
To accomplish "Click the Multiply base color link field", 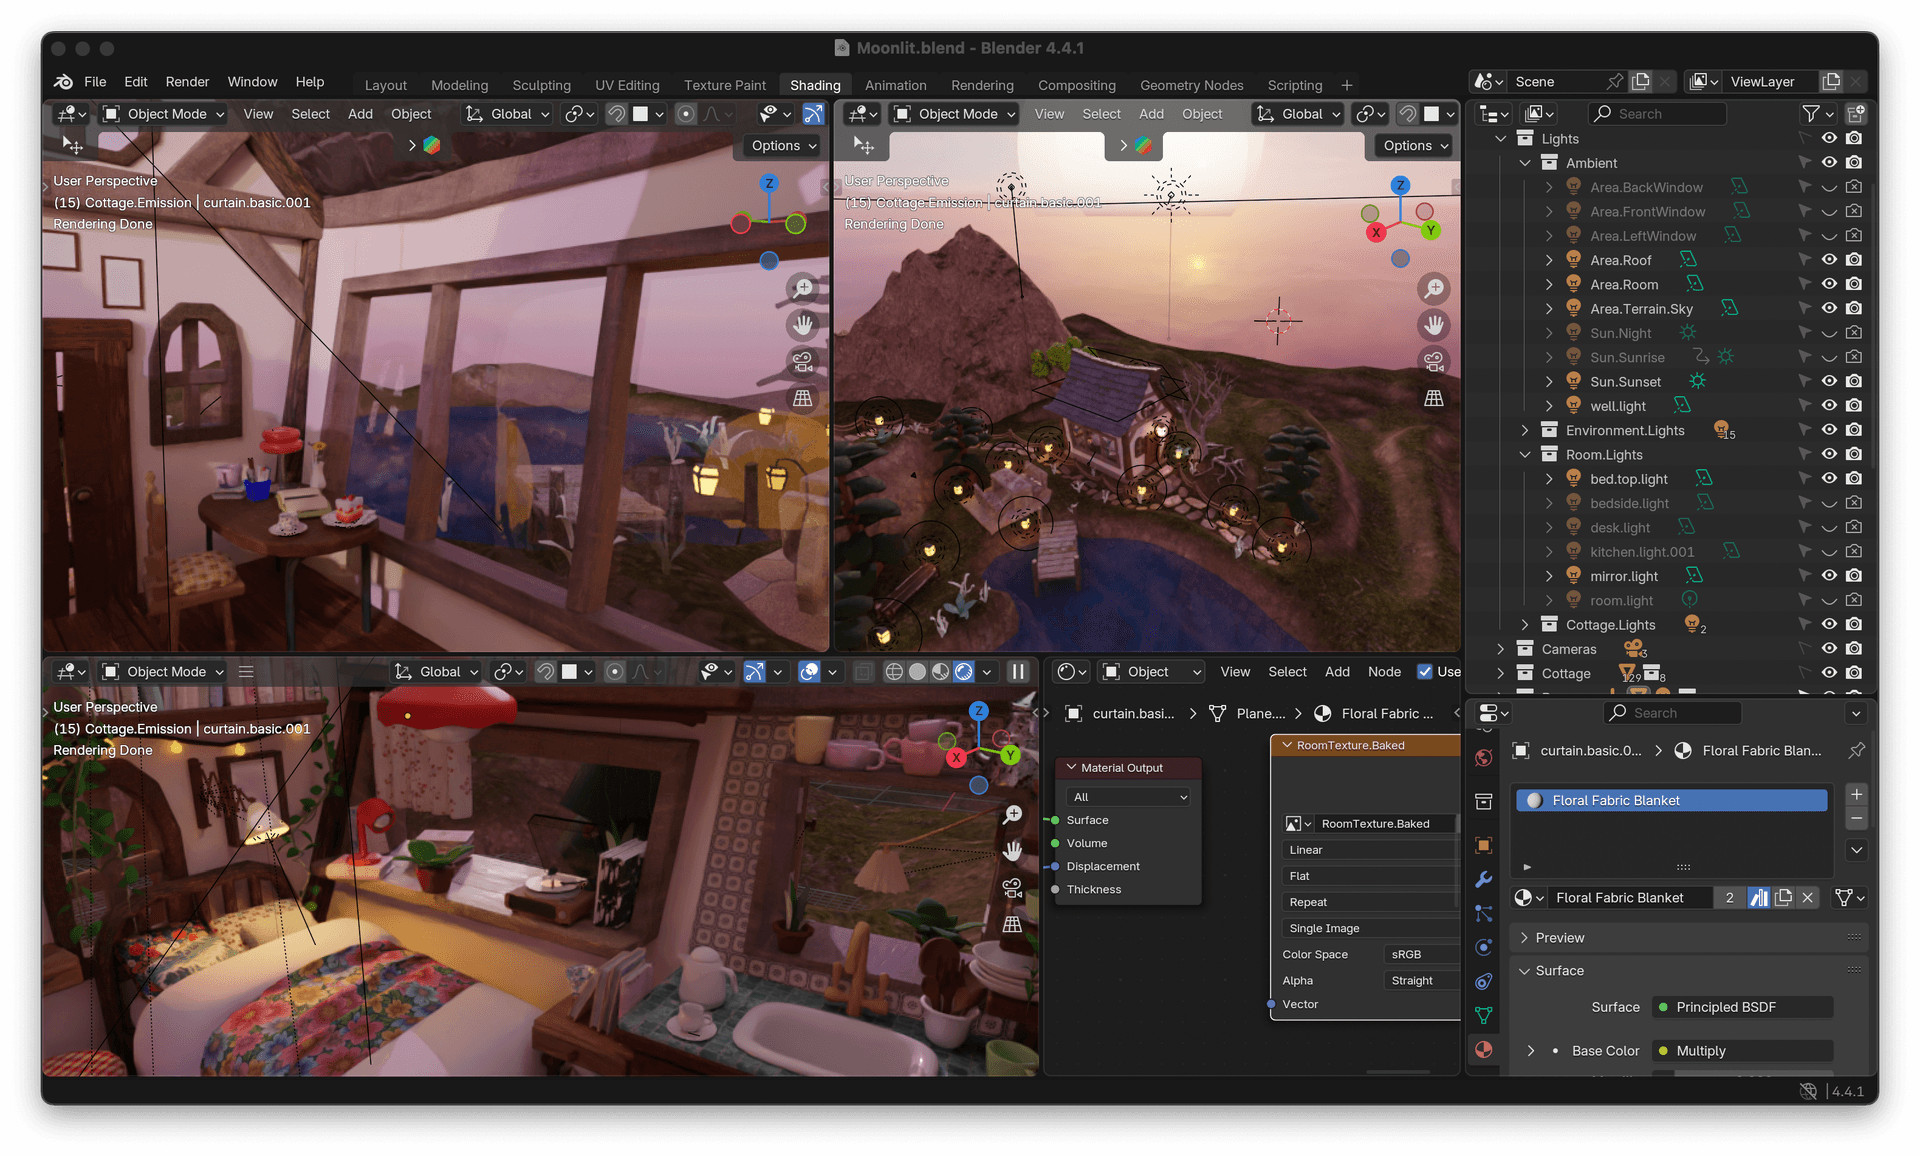I will tap(1742, 1051).
